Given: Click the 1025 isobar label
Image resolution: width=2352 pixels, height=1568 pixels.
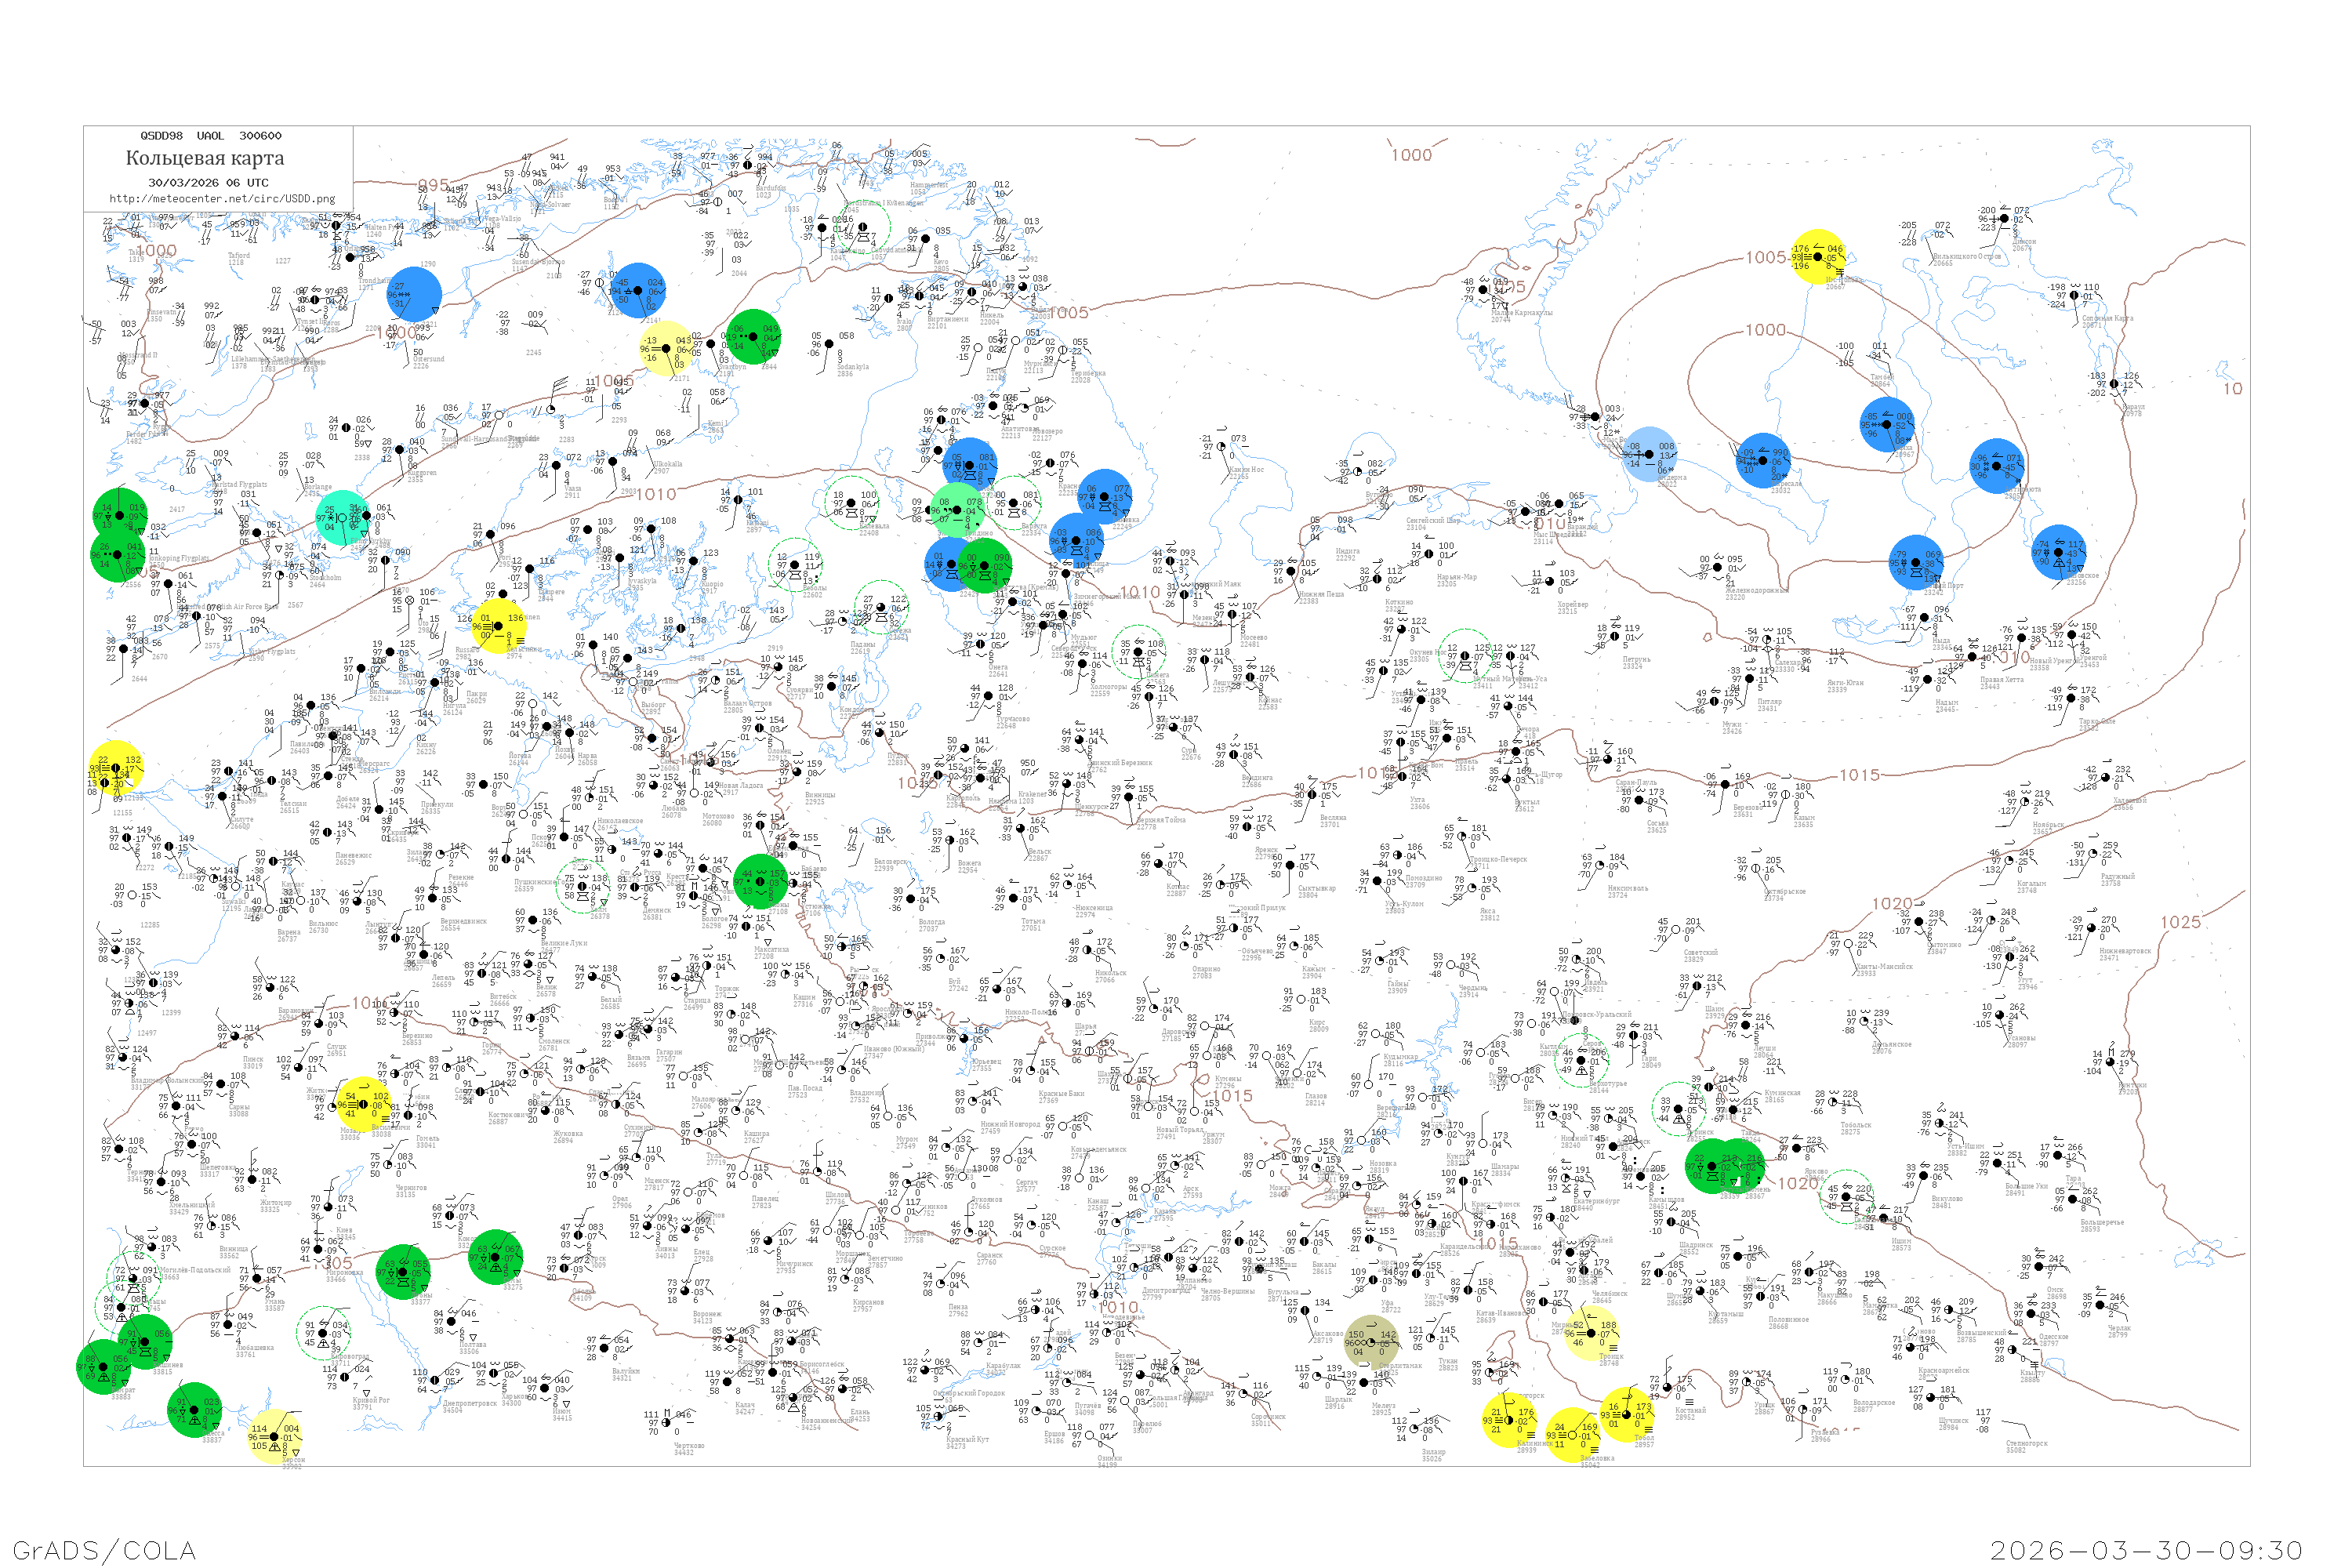Looking at the screenshot, I should point(2180,922).
